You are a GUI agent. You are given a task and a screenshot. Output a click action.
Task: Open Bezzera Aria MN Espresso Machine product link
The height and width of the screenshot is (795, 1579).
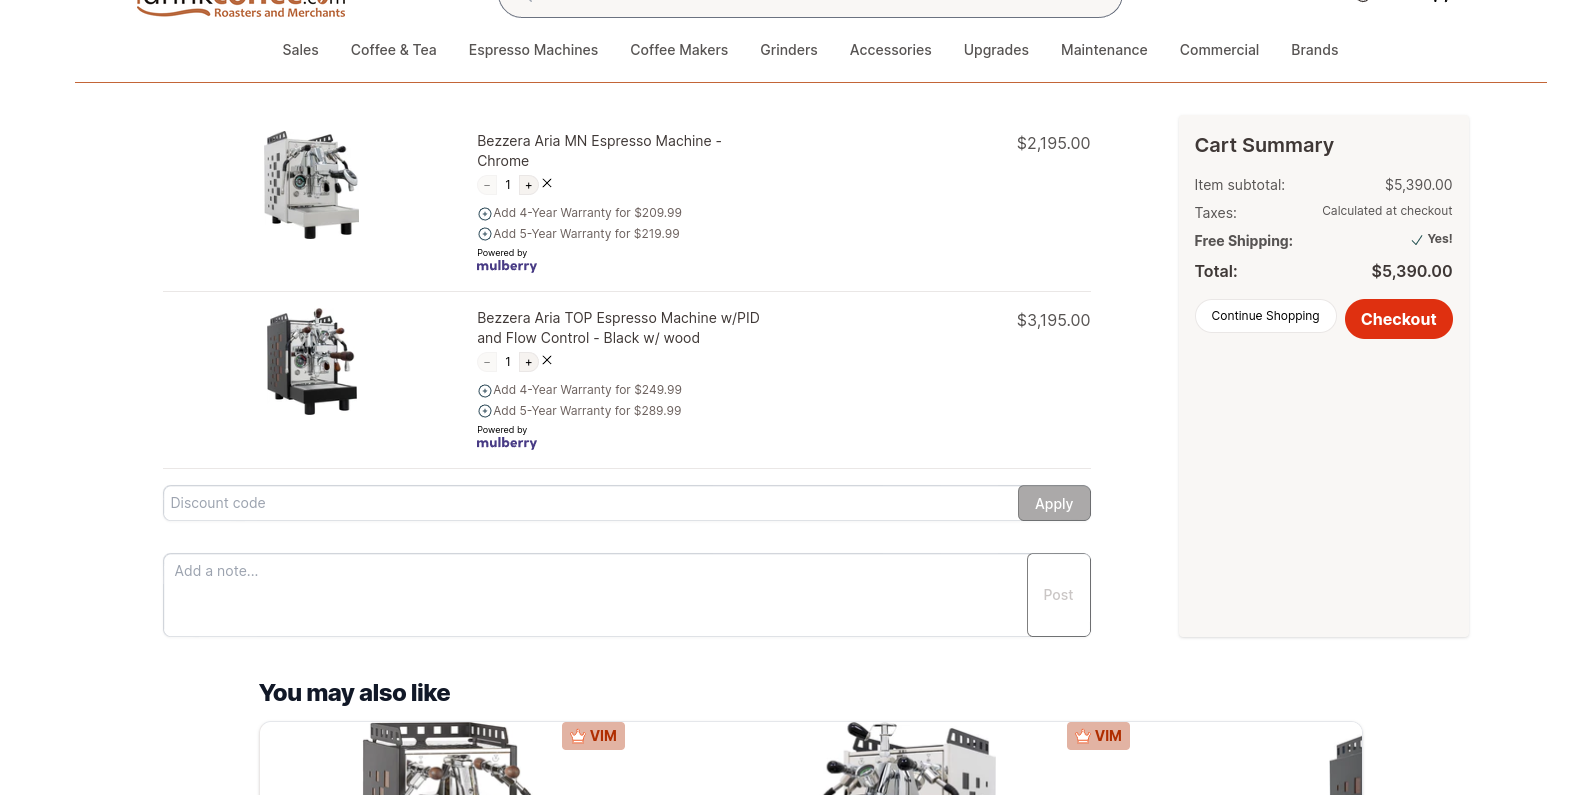point(599,151)
